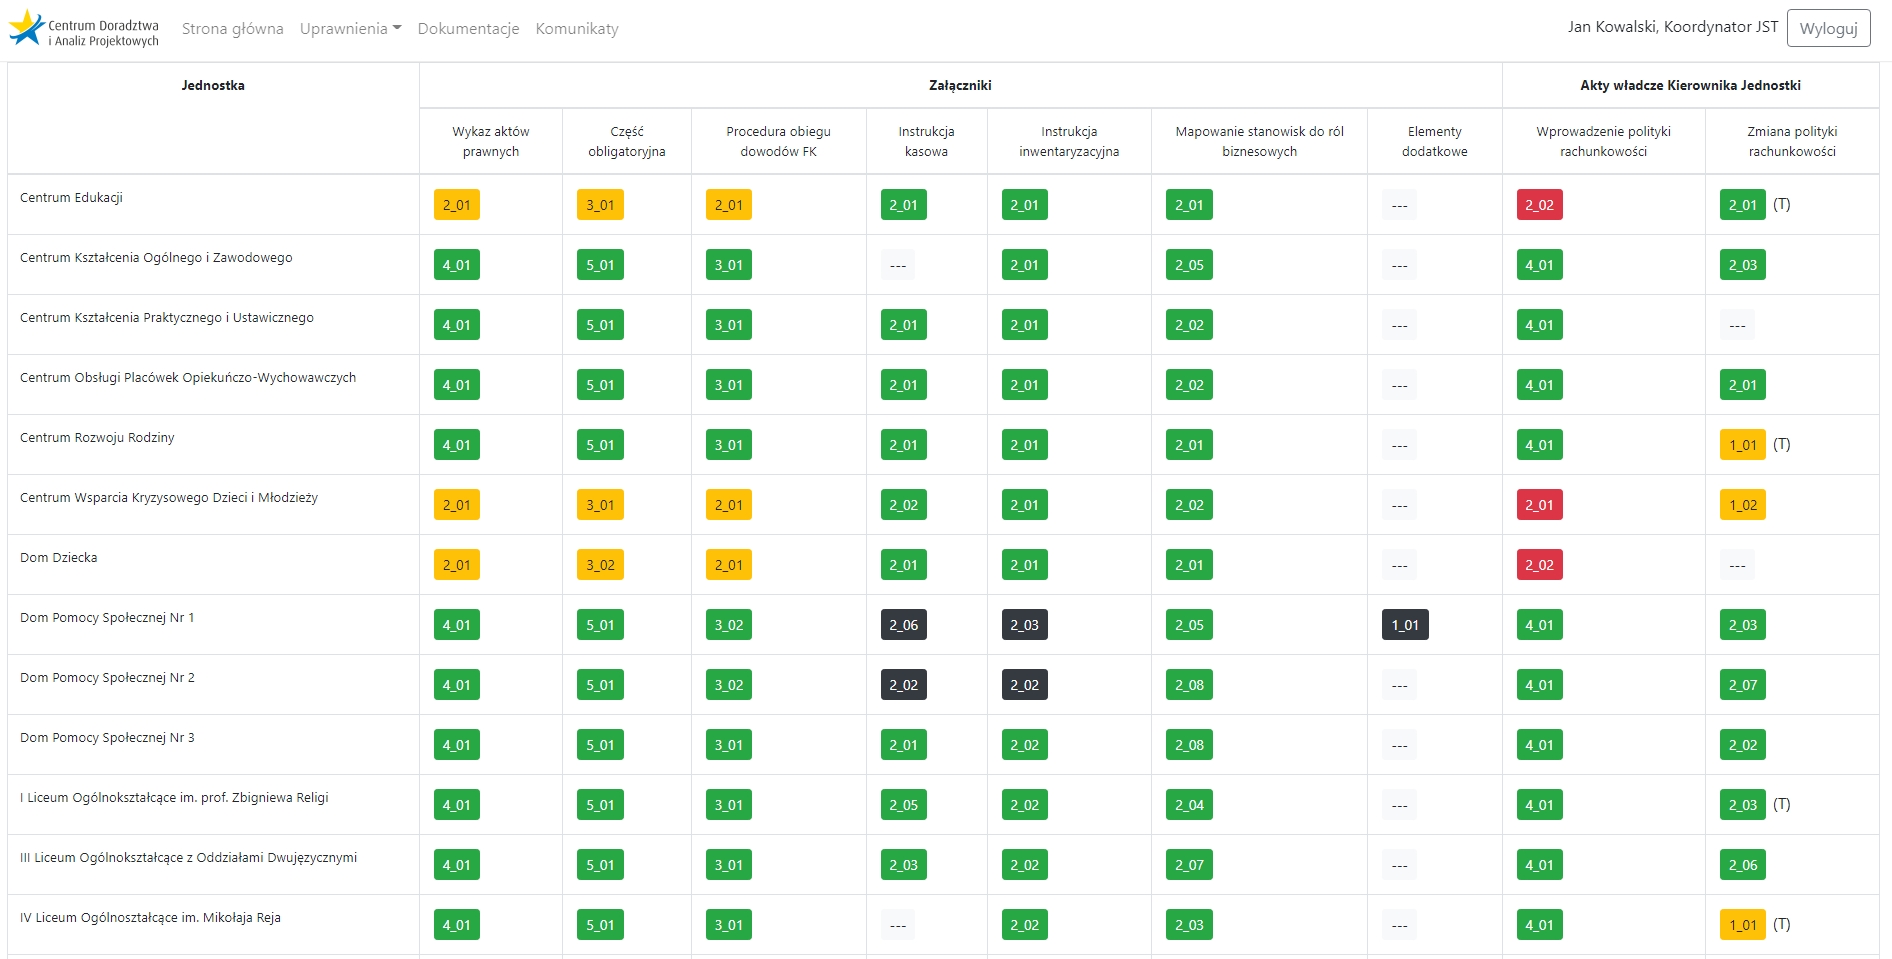
Task: Open 2_03 Mapowanie badge for IV Liceum
Action: (x=1189, y=925)
